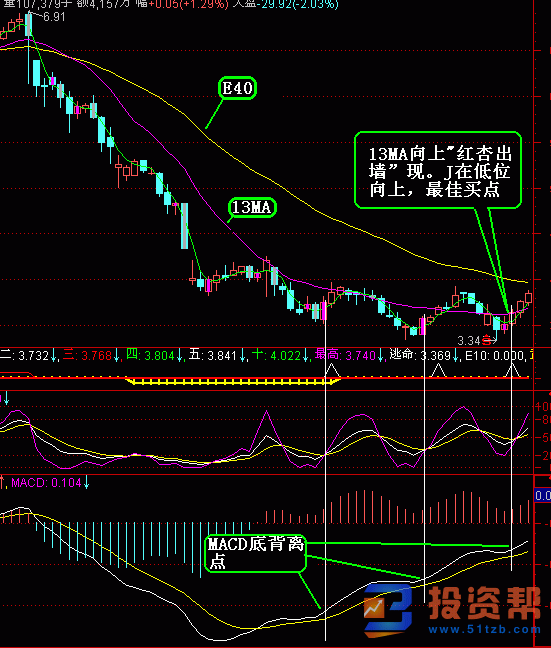
Task: Click the 6.91 high price label
Action: pos(54,17)
